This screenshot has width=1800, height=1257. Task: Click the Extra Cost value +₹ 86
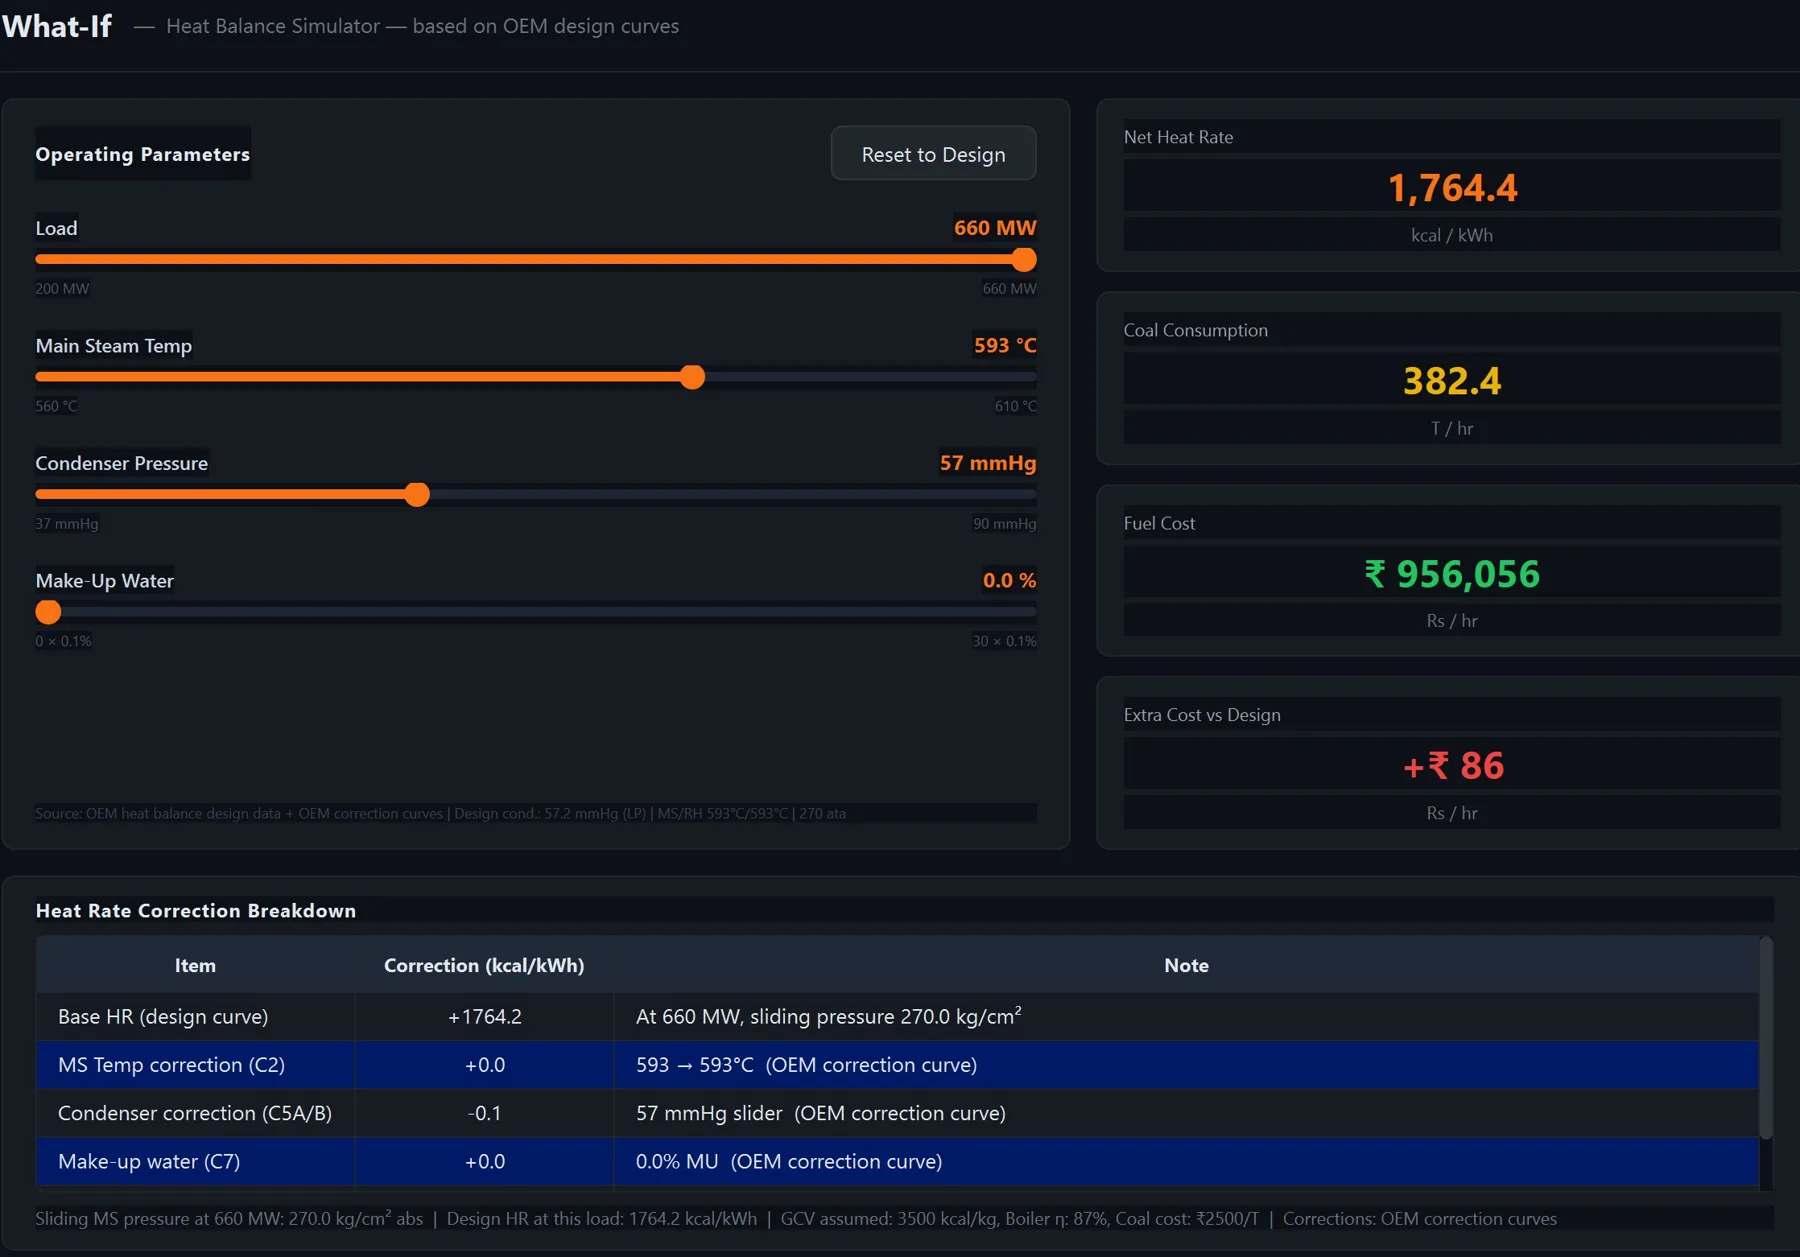point(1452,765)
